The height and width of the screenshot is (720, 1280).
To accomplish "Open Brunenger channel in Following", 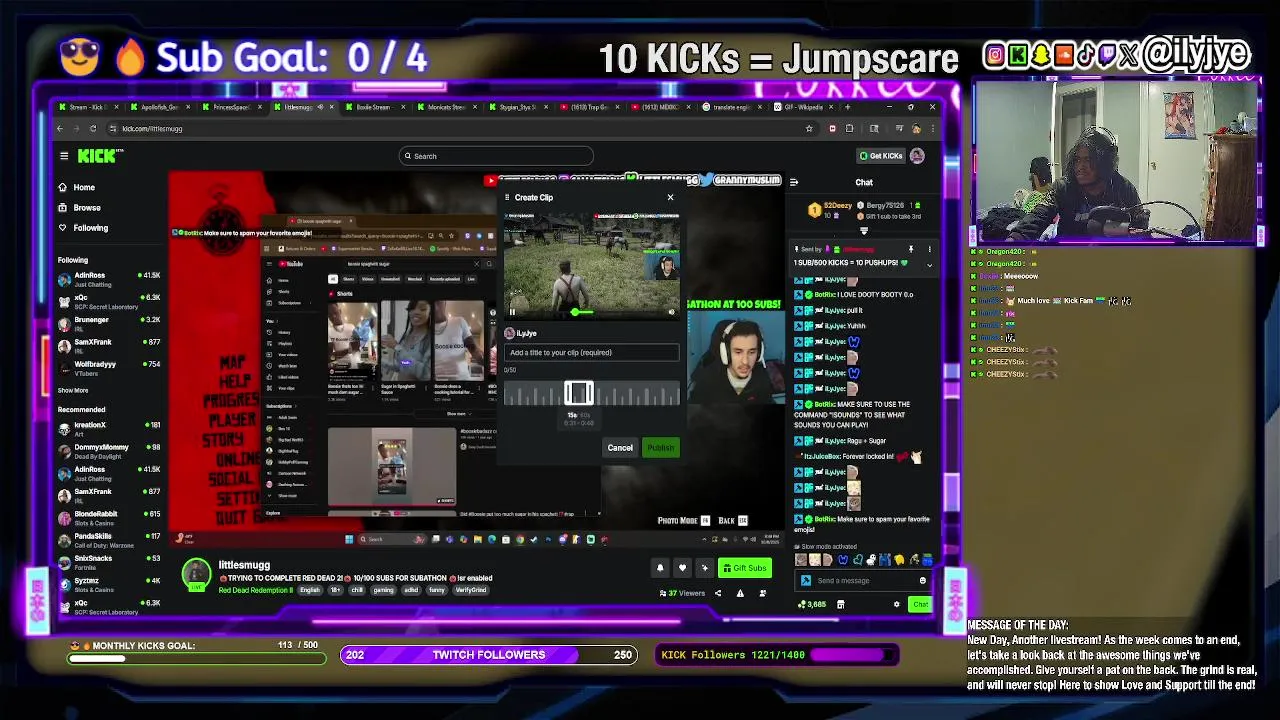I will pyautogui.click(x=108, y=324).
